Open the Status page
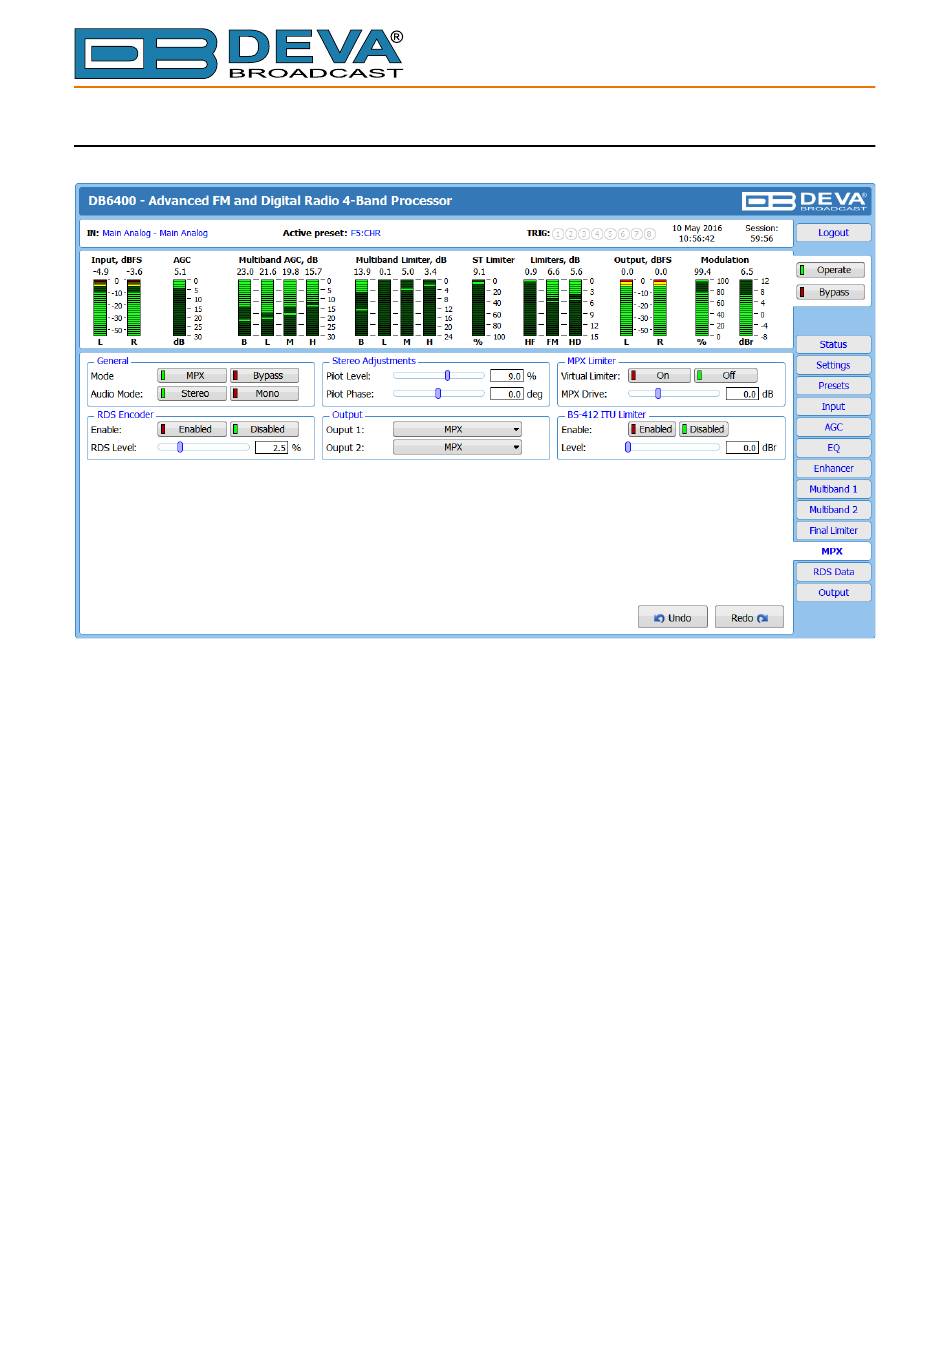 833,344
